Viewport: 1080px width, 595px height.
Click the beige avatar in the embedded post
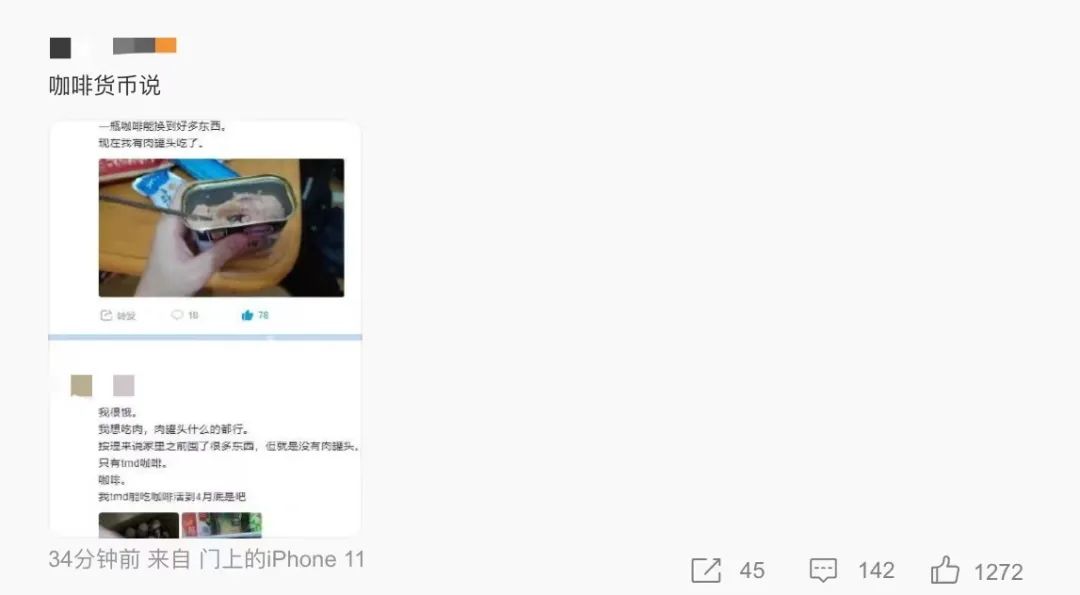(x=81, y=385)
